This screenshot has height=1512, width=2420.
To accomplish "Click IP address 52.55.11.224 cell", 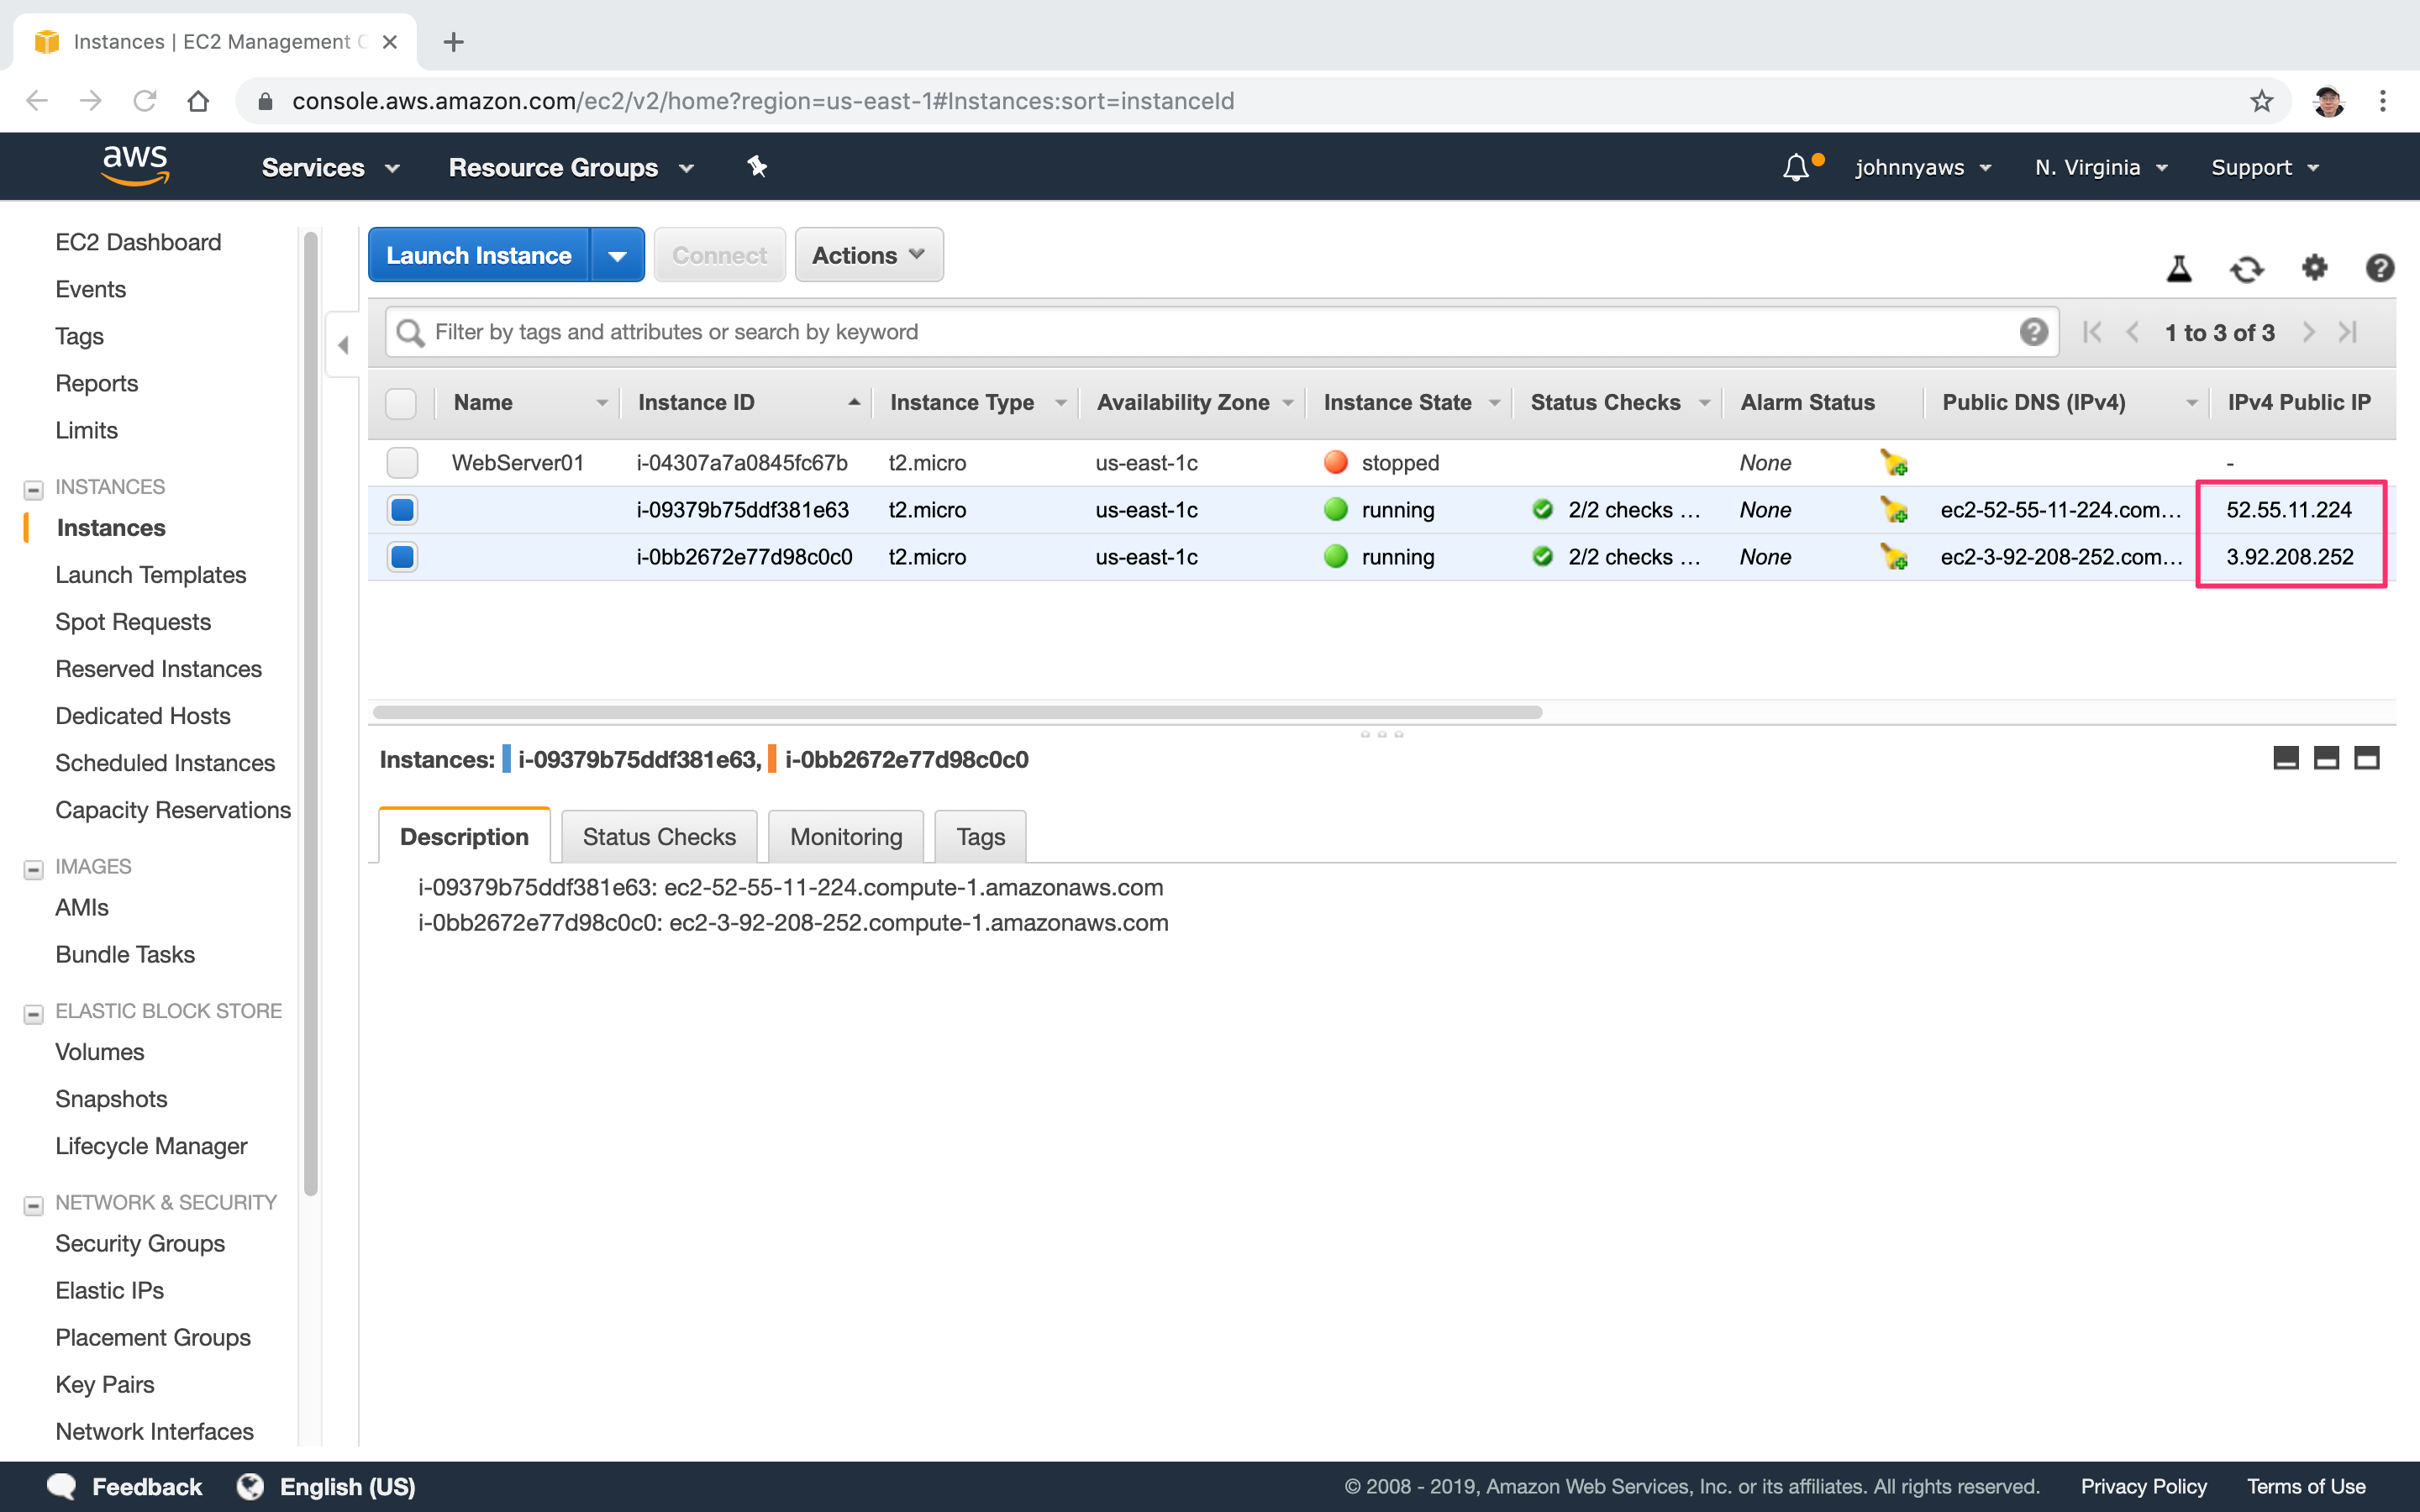I will 2288,510.
